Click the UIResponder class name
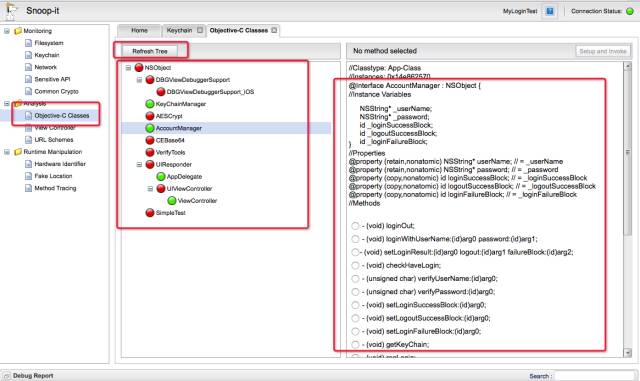The height and width of the screenshot is (381, 640). pos(173,165)
